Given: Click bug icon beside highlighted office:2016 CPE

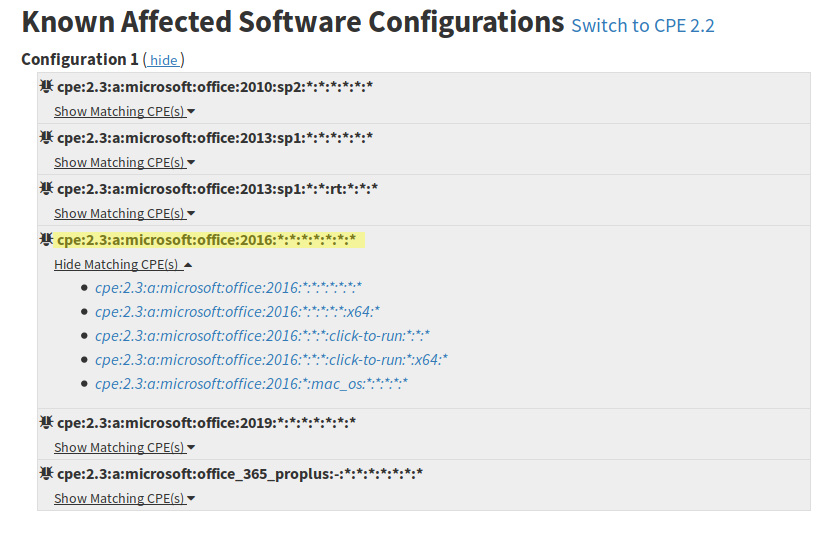Looking at the screenshot, I should [46, 240].
